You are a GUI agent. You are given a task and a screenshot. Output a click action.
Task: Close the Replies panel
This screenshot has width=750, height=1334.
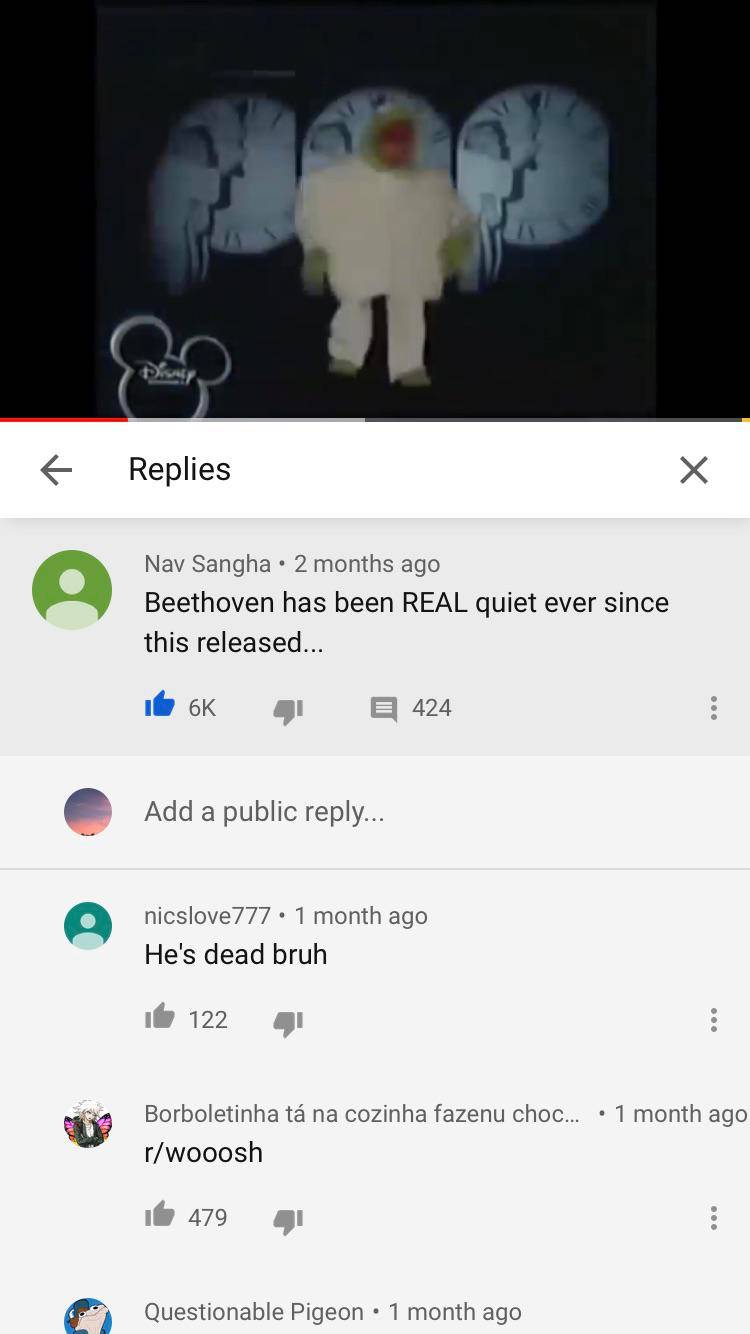pyautogui.click(x=694, y=469)
